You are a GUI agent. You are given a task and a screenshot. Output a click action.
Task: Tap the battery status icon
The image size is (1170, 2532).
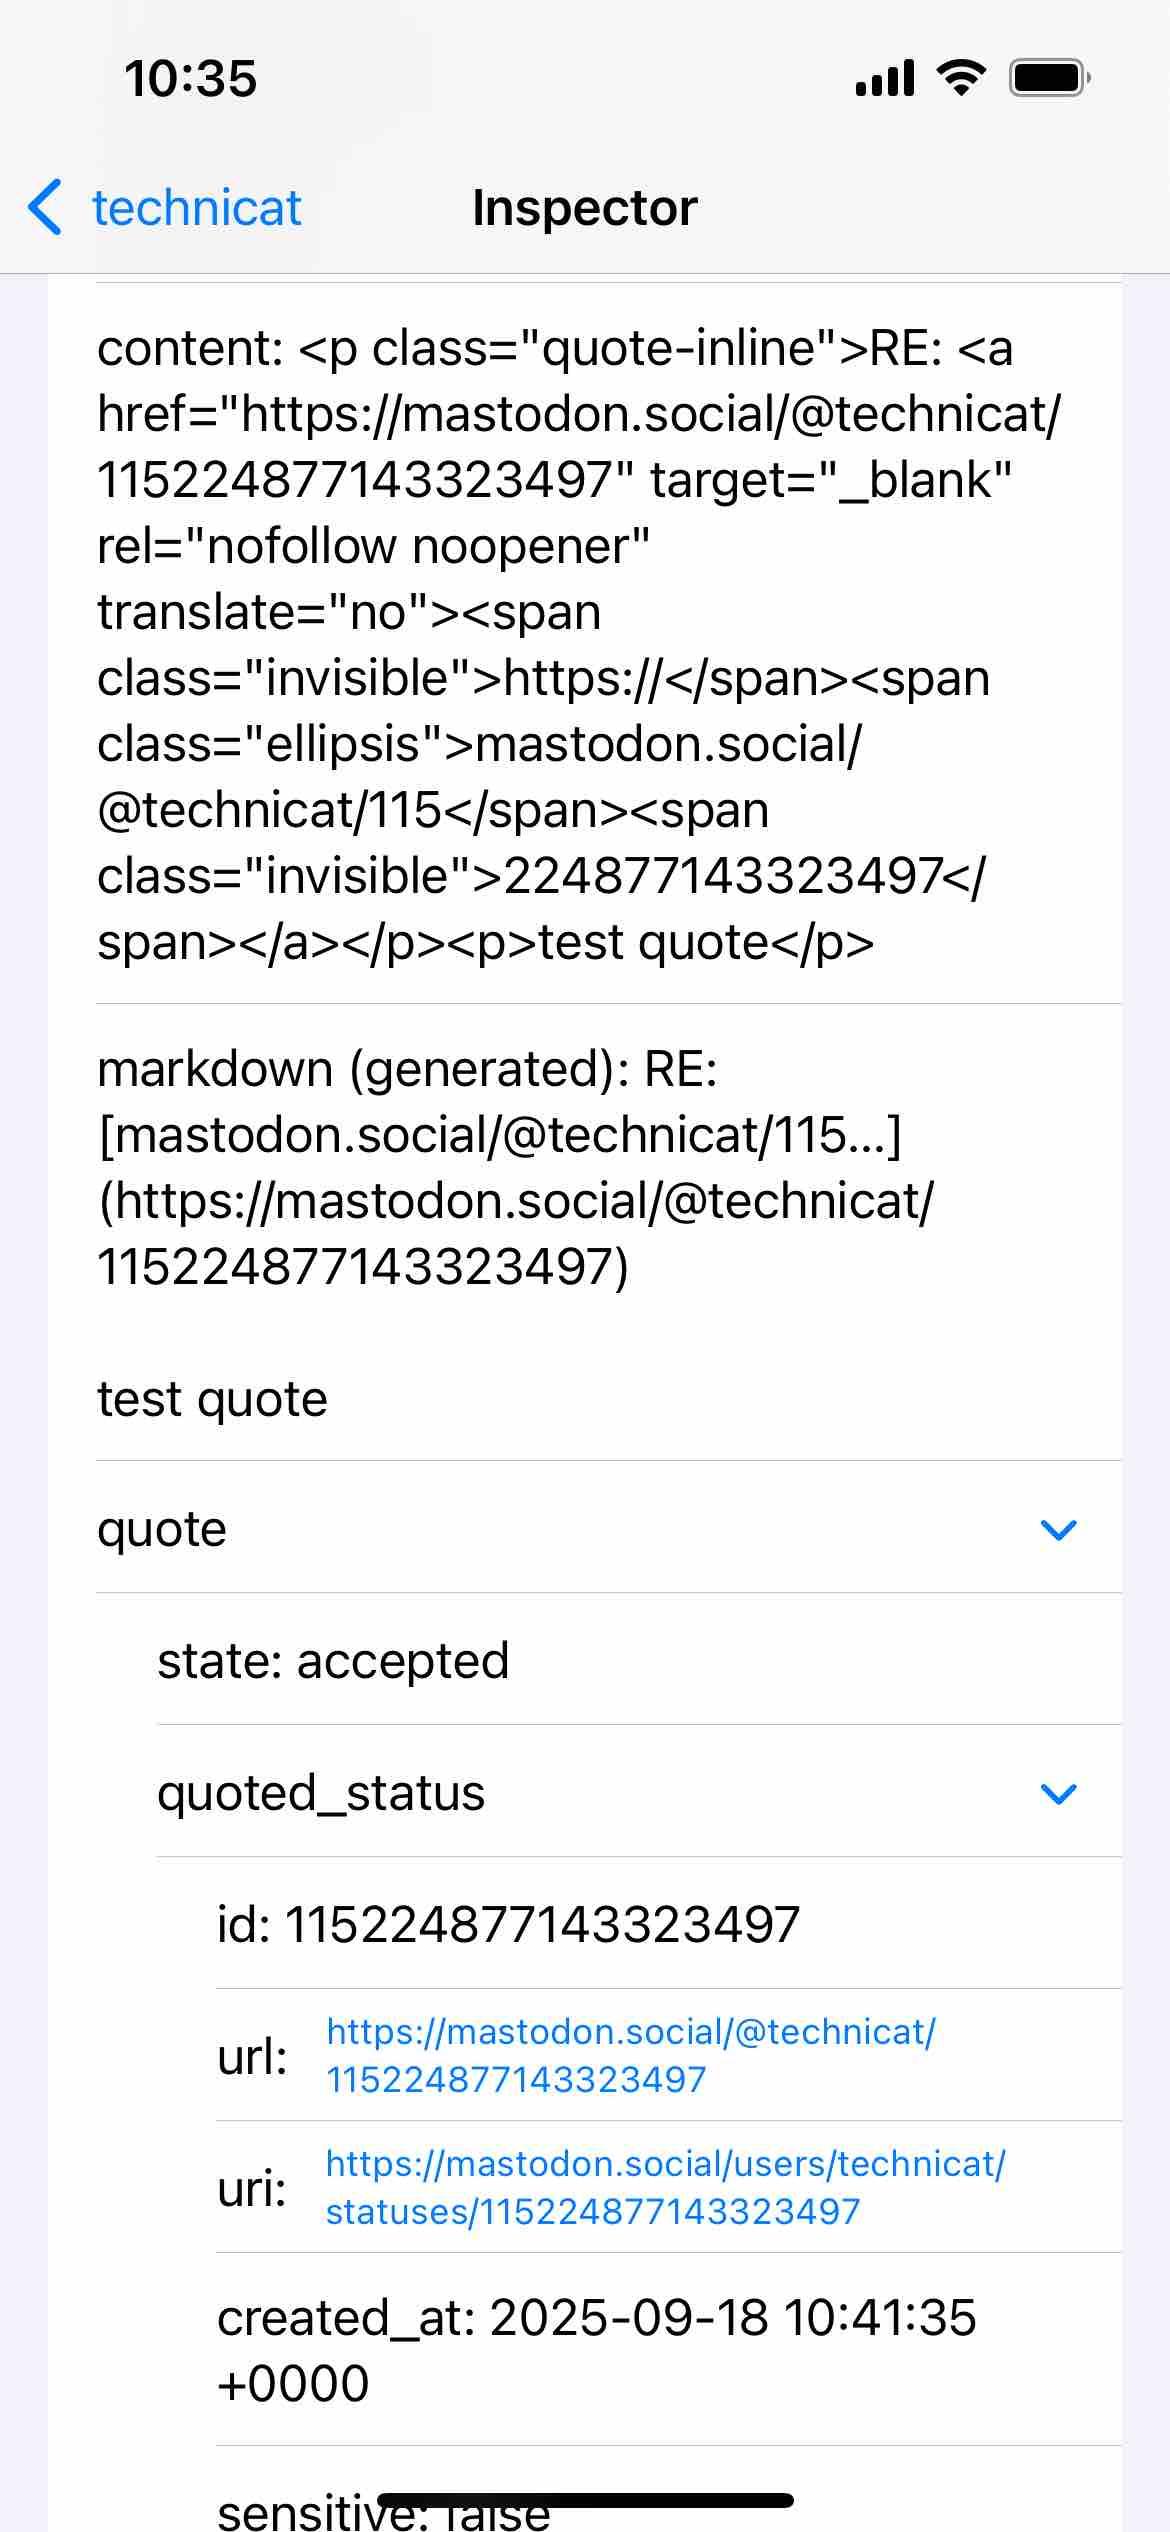[x=1049, y=78]
